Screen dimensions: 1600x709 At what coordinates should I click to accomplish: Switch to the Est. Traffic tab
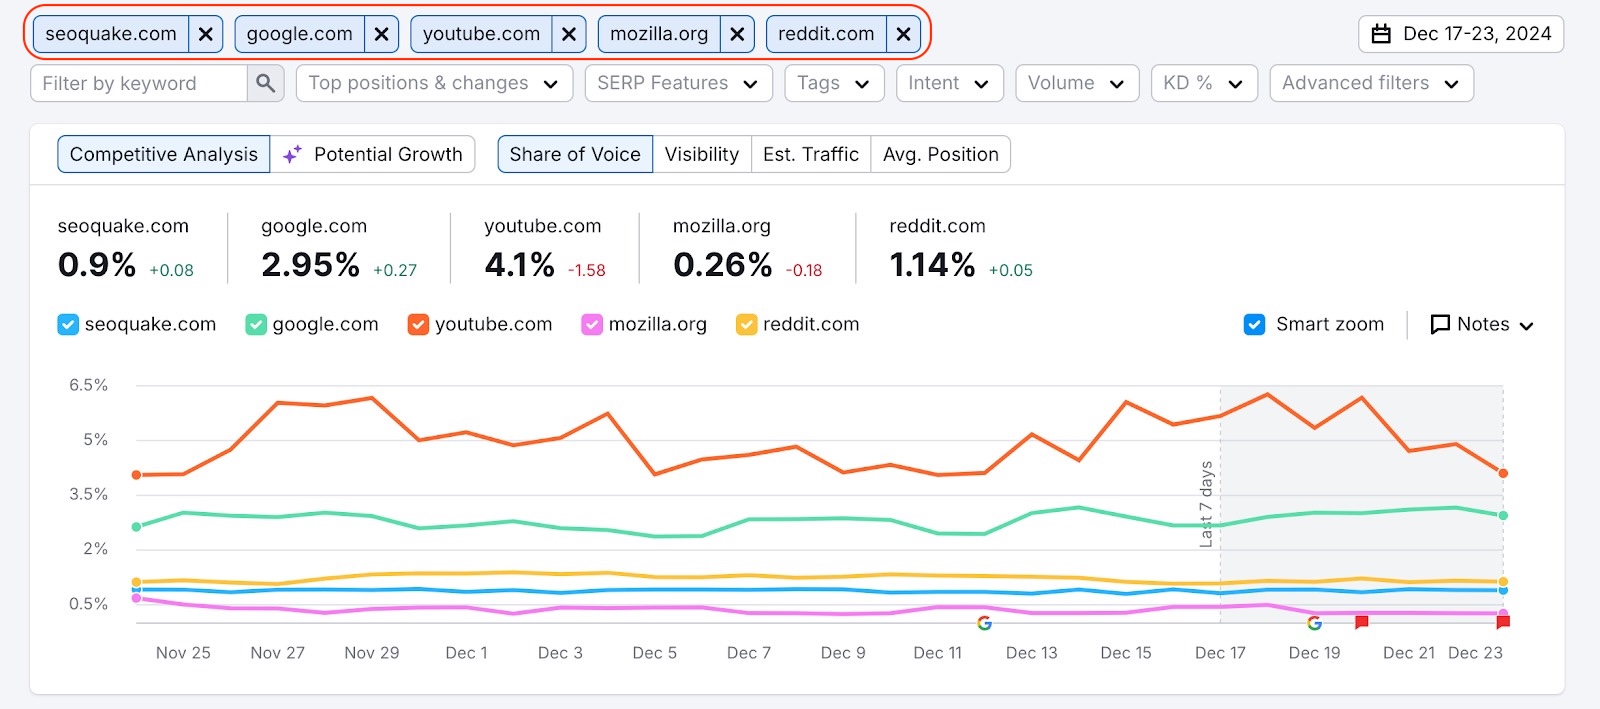click(810, 154)
